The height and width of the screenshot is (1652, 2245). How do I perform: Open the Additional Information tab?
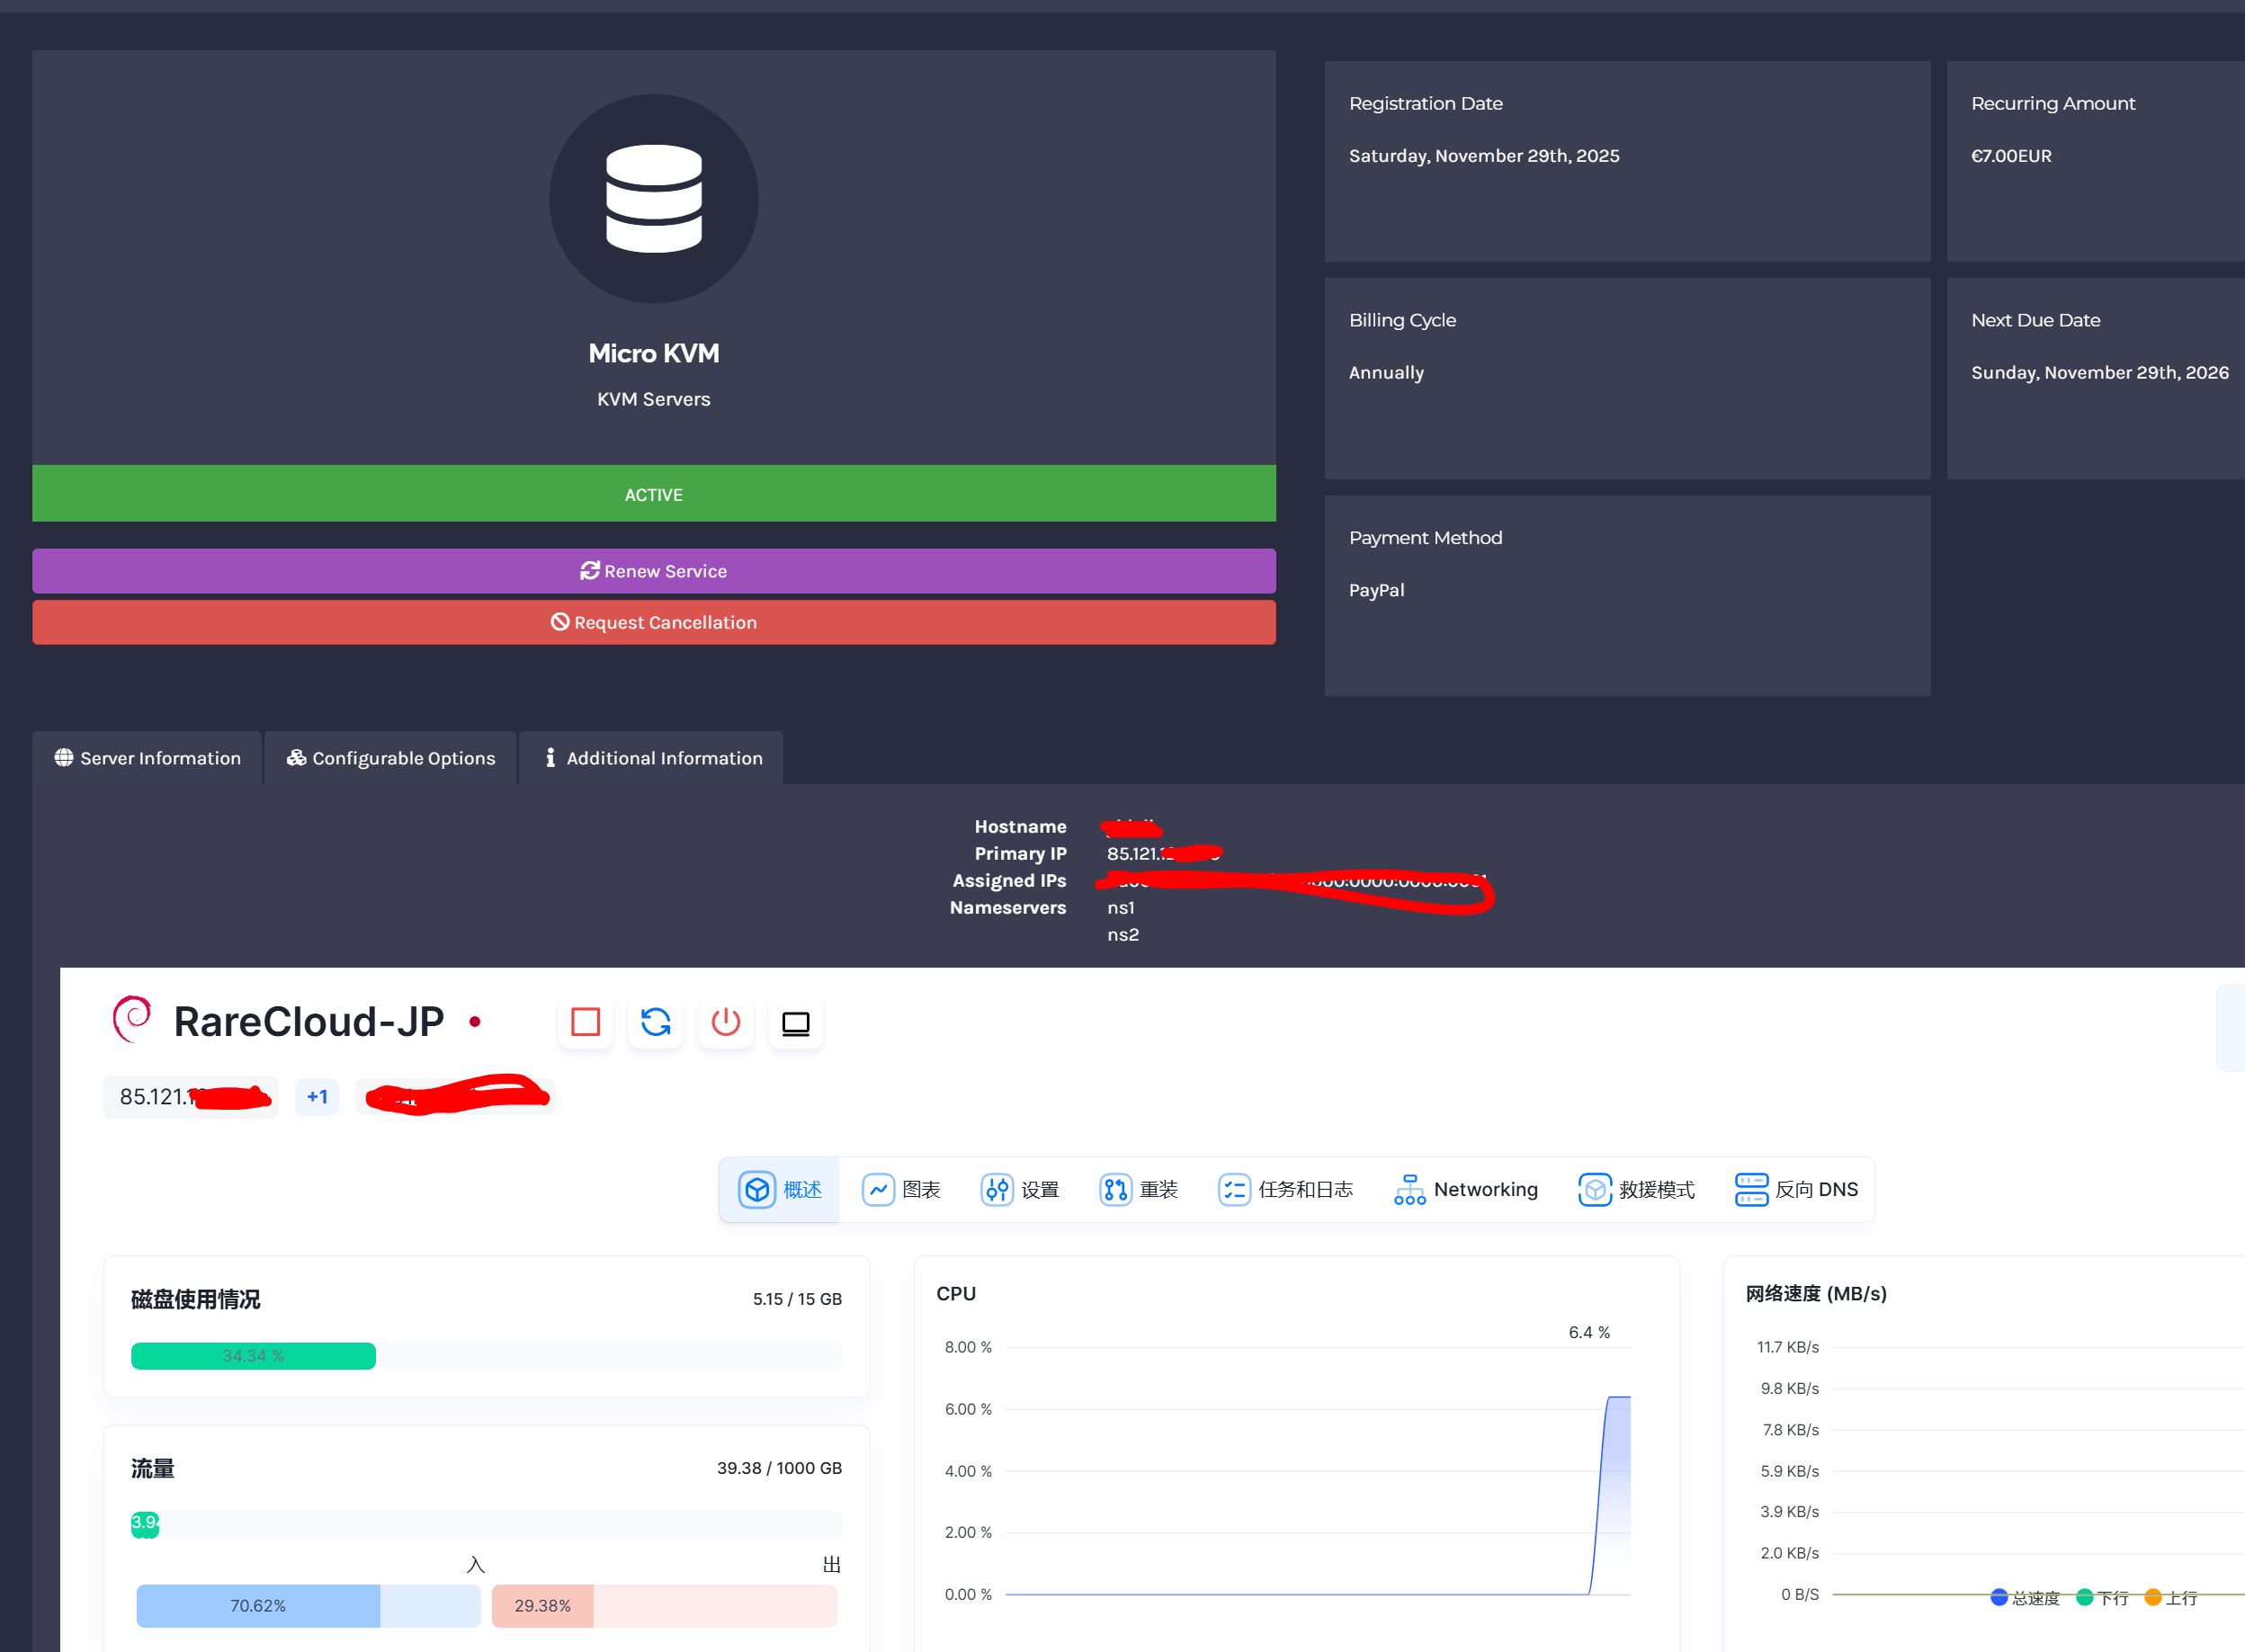point(651,758)
